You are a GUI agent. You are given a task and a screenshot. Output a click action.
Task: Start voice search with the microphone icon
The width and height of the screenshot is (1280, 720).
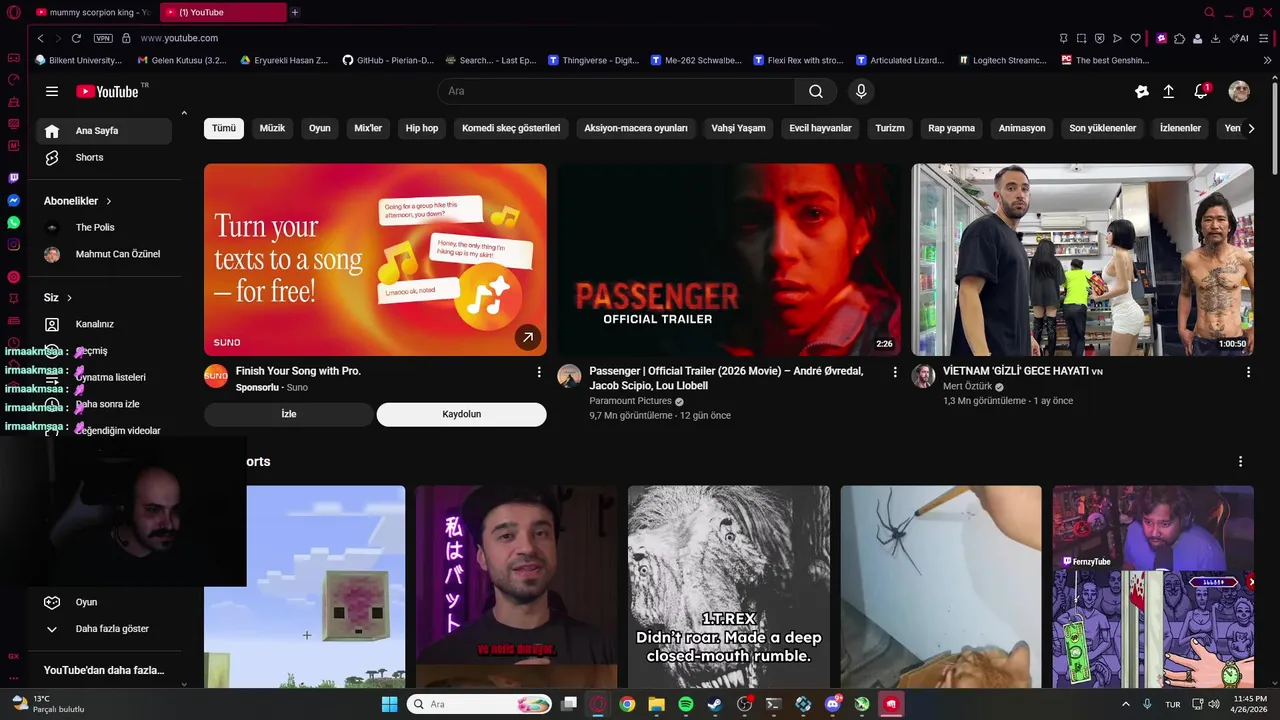point(861,91)
